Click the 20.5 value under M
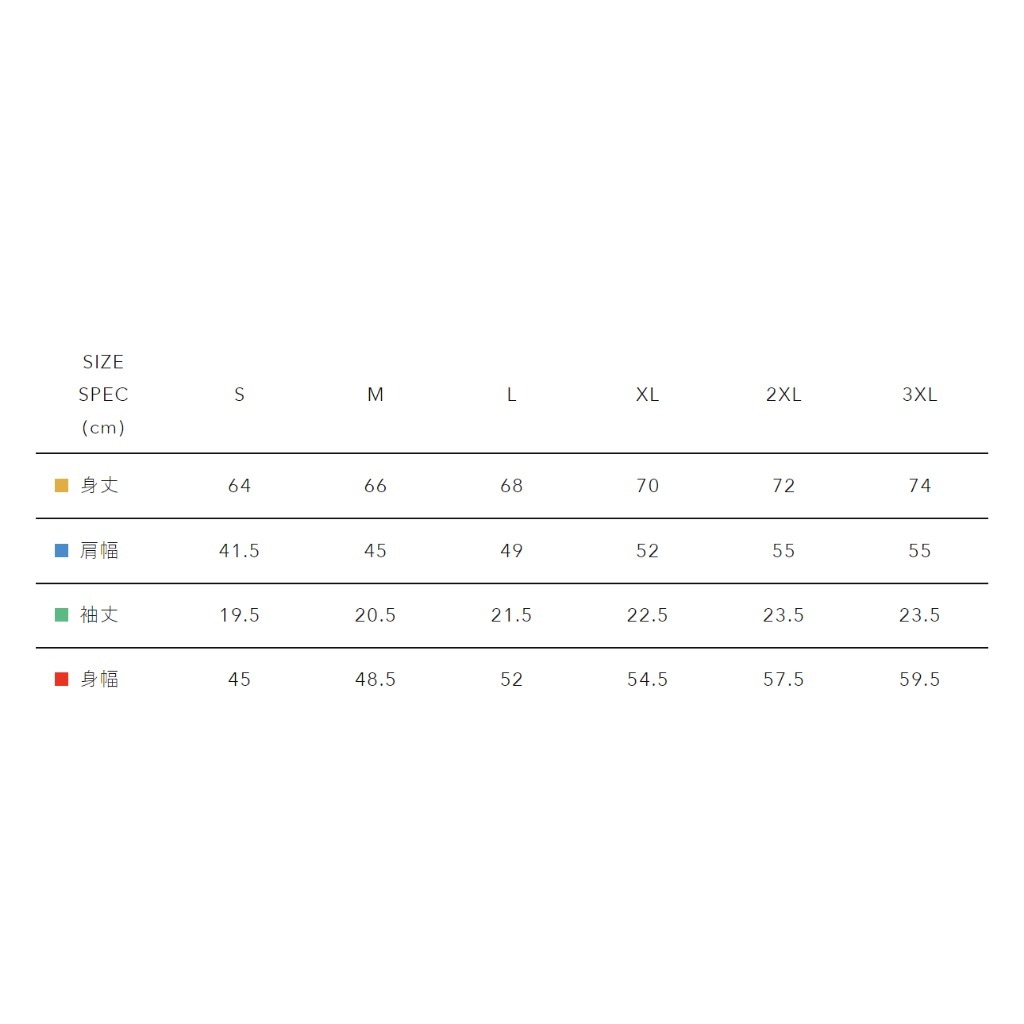The width and height of the screenshot is (1024, 1024). click(x=375, y=615)
